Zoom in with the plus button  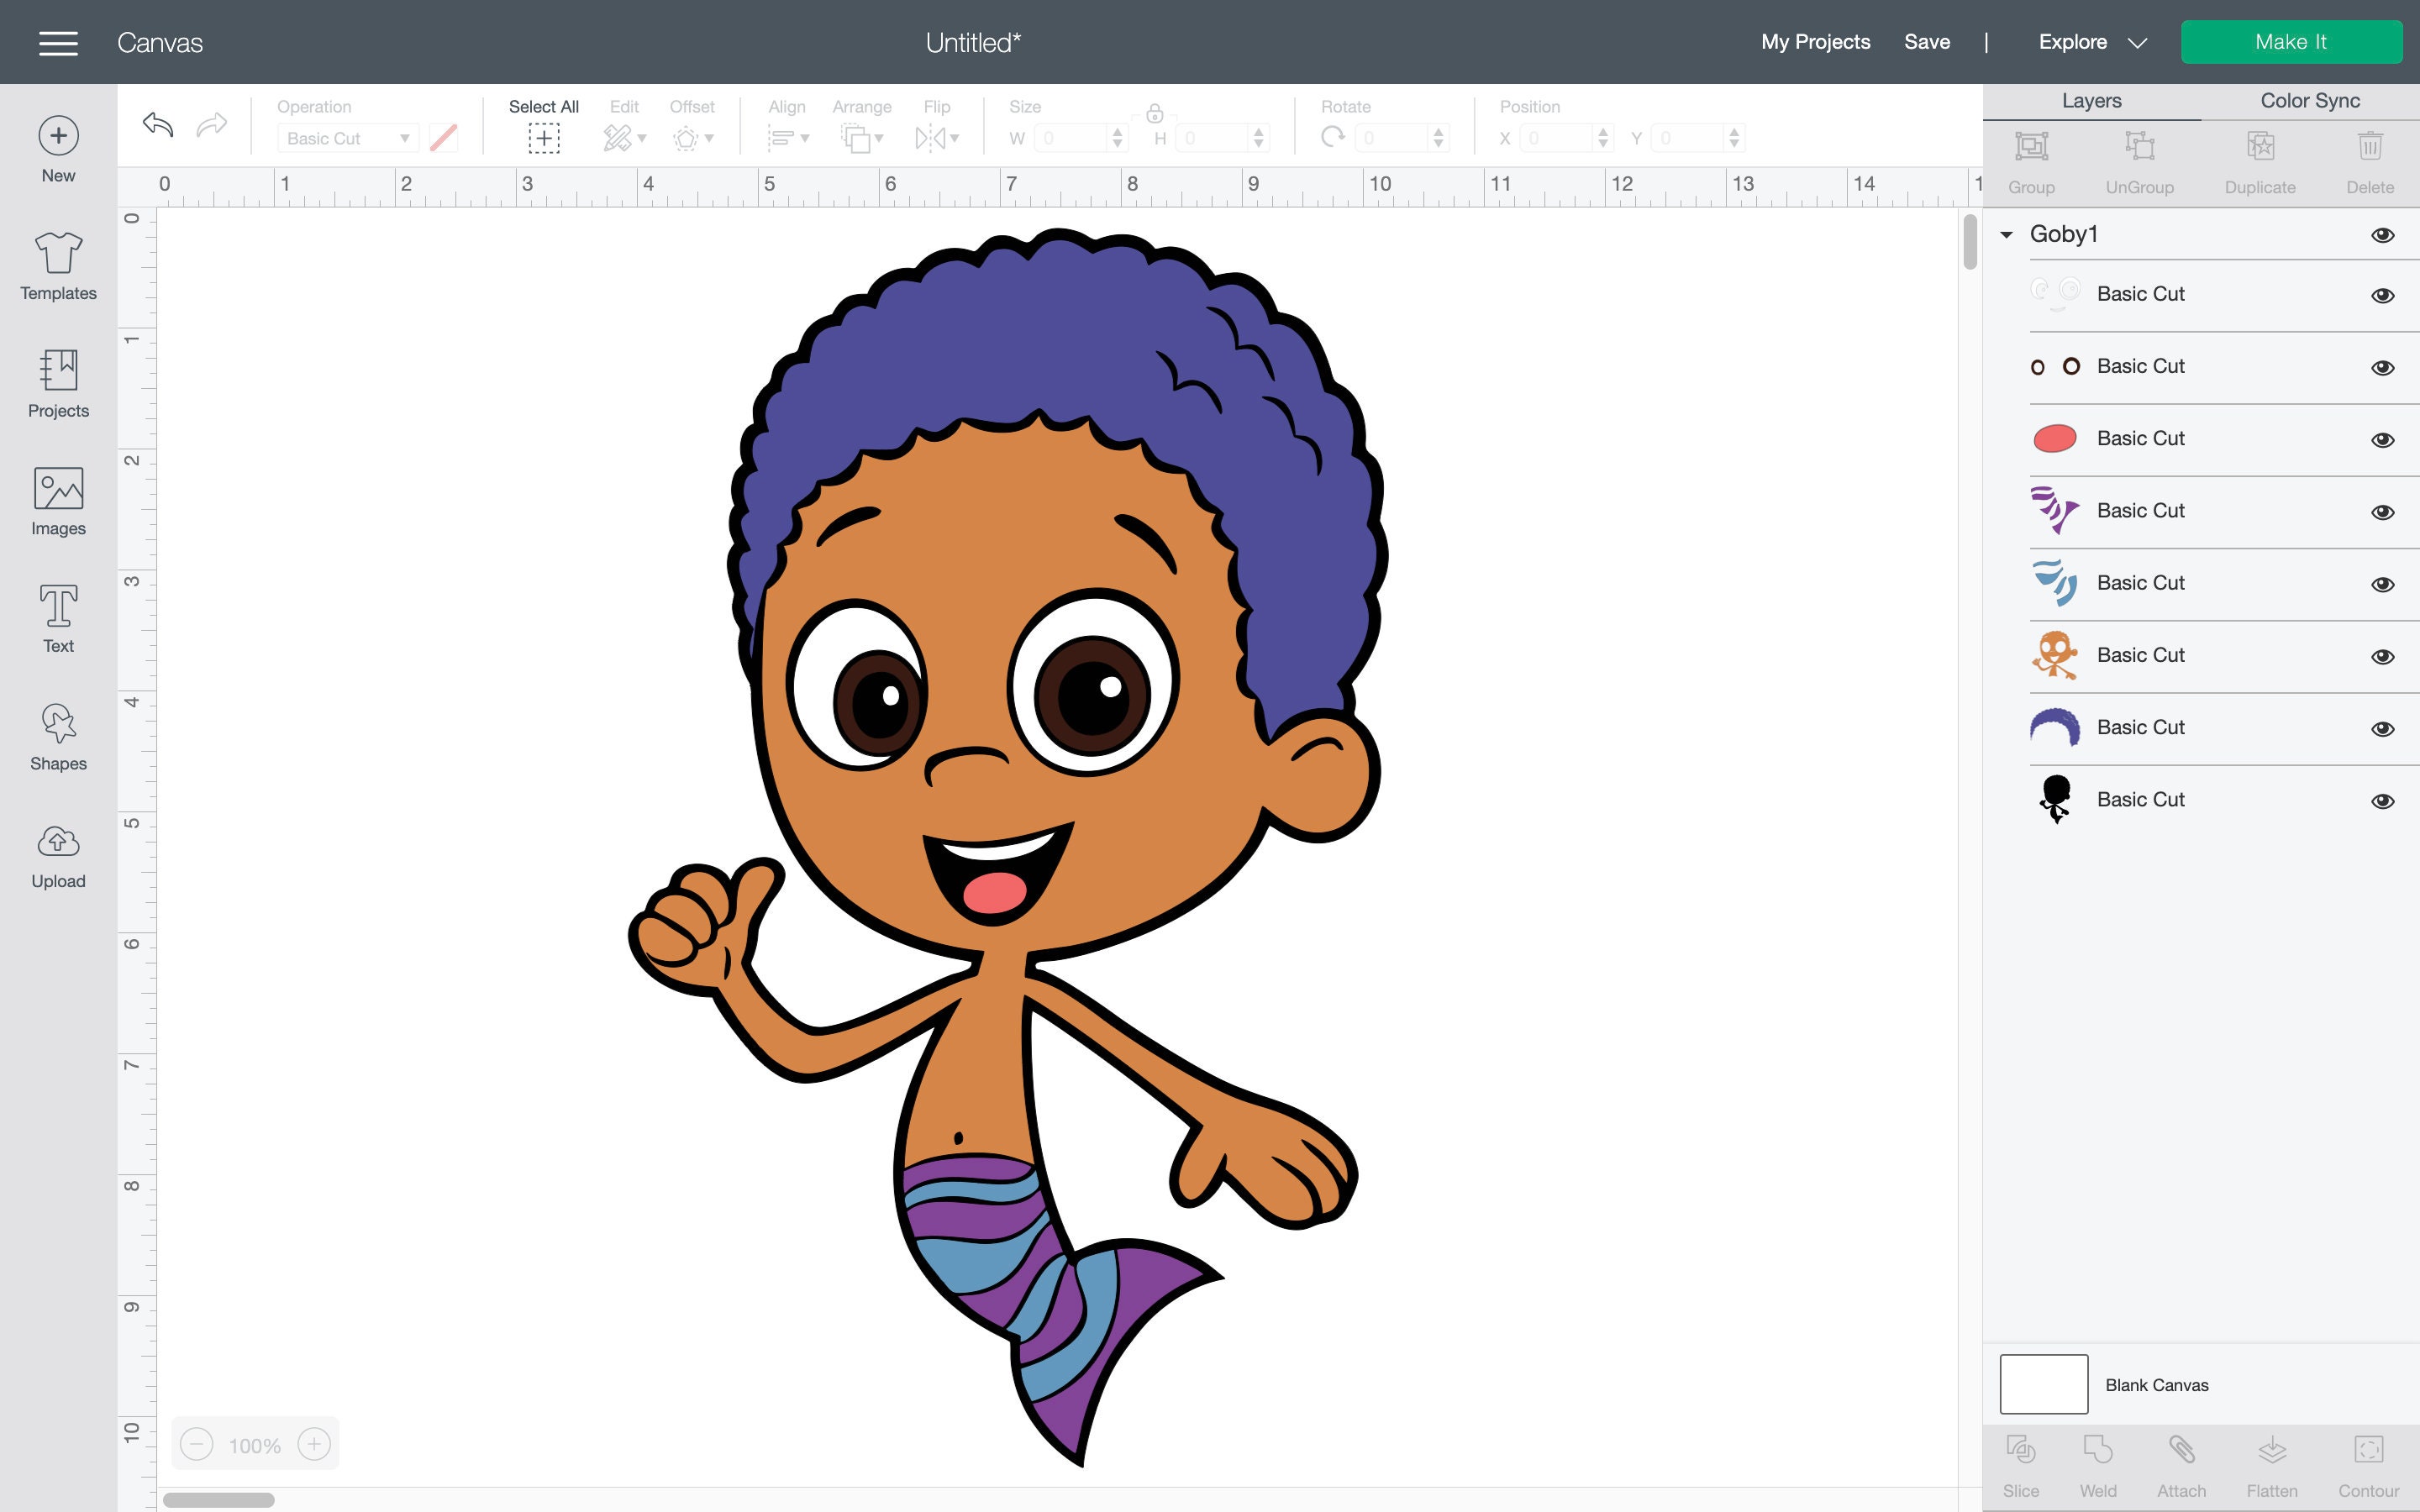(314, 1444)
